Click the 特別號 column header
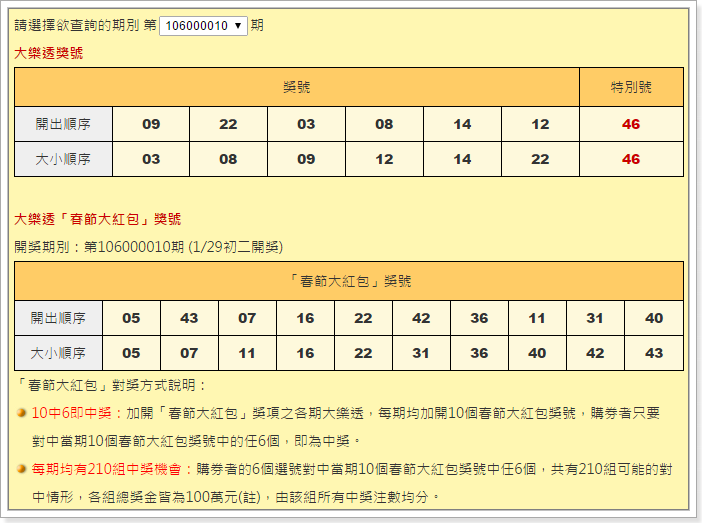 click(631, 87)
